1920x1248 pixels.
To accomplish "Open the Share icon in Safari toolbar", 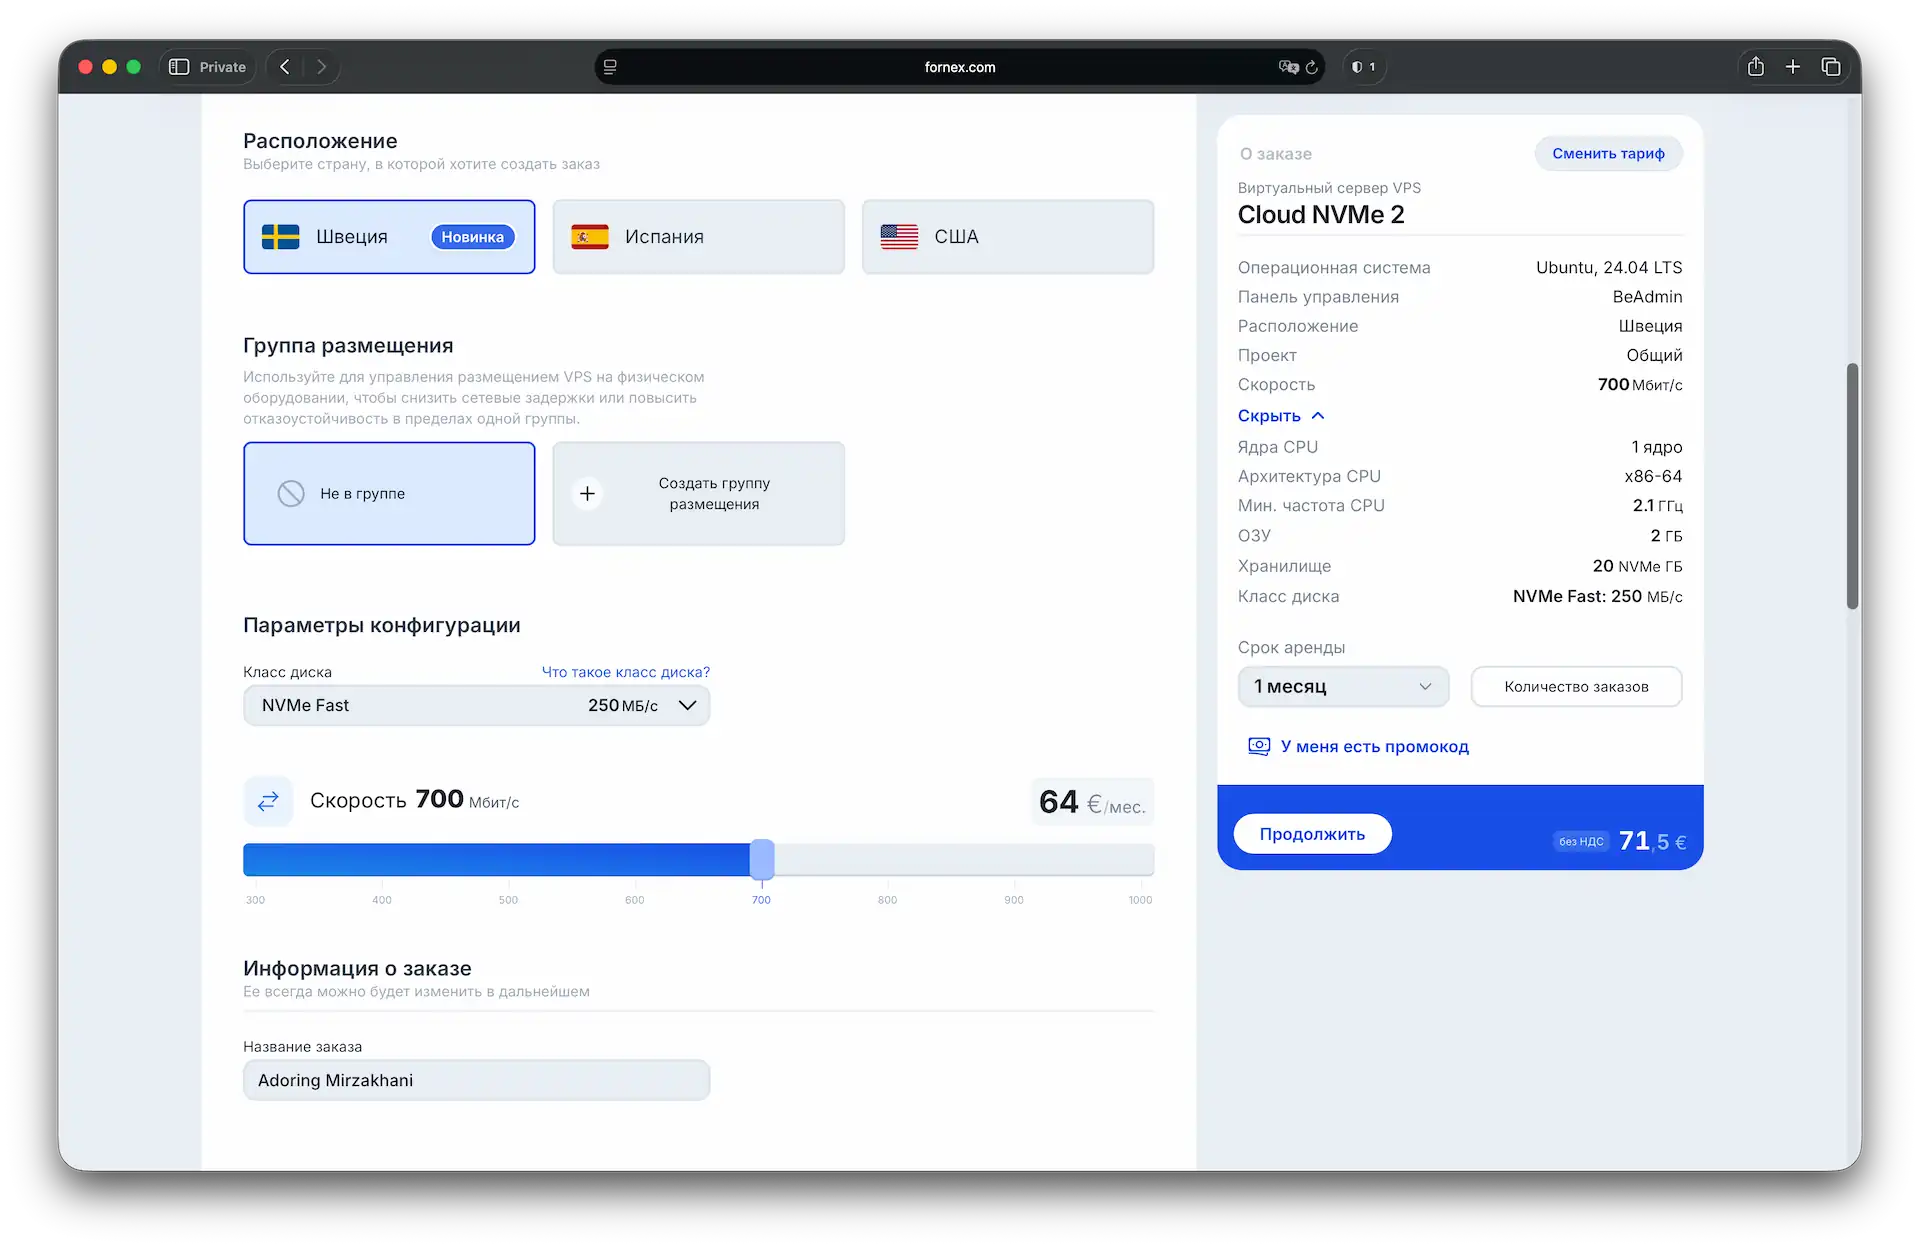I will 1755,67.
